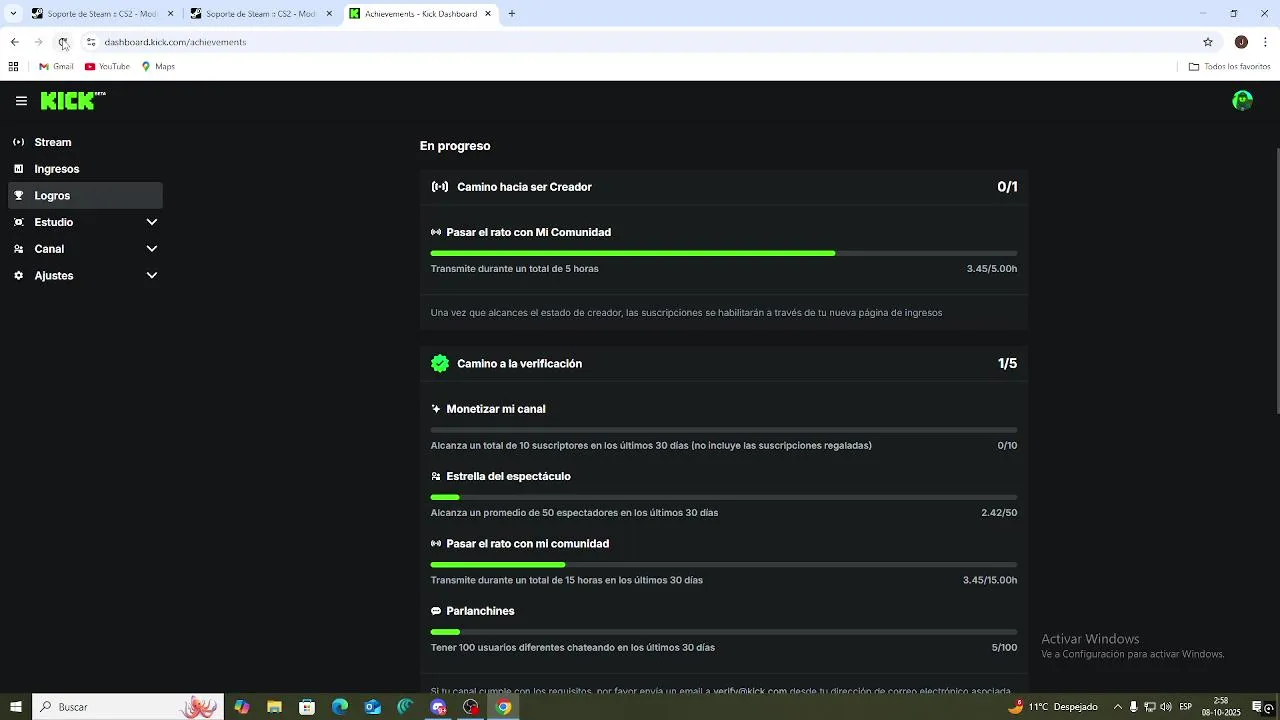Open the Windows Start menu

[15, 707]
